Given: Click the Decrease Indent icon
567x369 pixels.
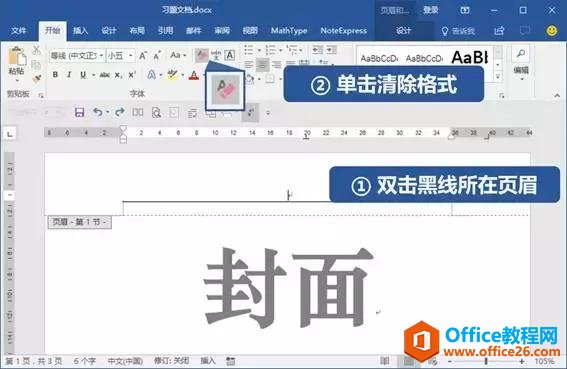Looking at the screenshot, I should click(x=317, y=50).
